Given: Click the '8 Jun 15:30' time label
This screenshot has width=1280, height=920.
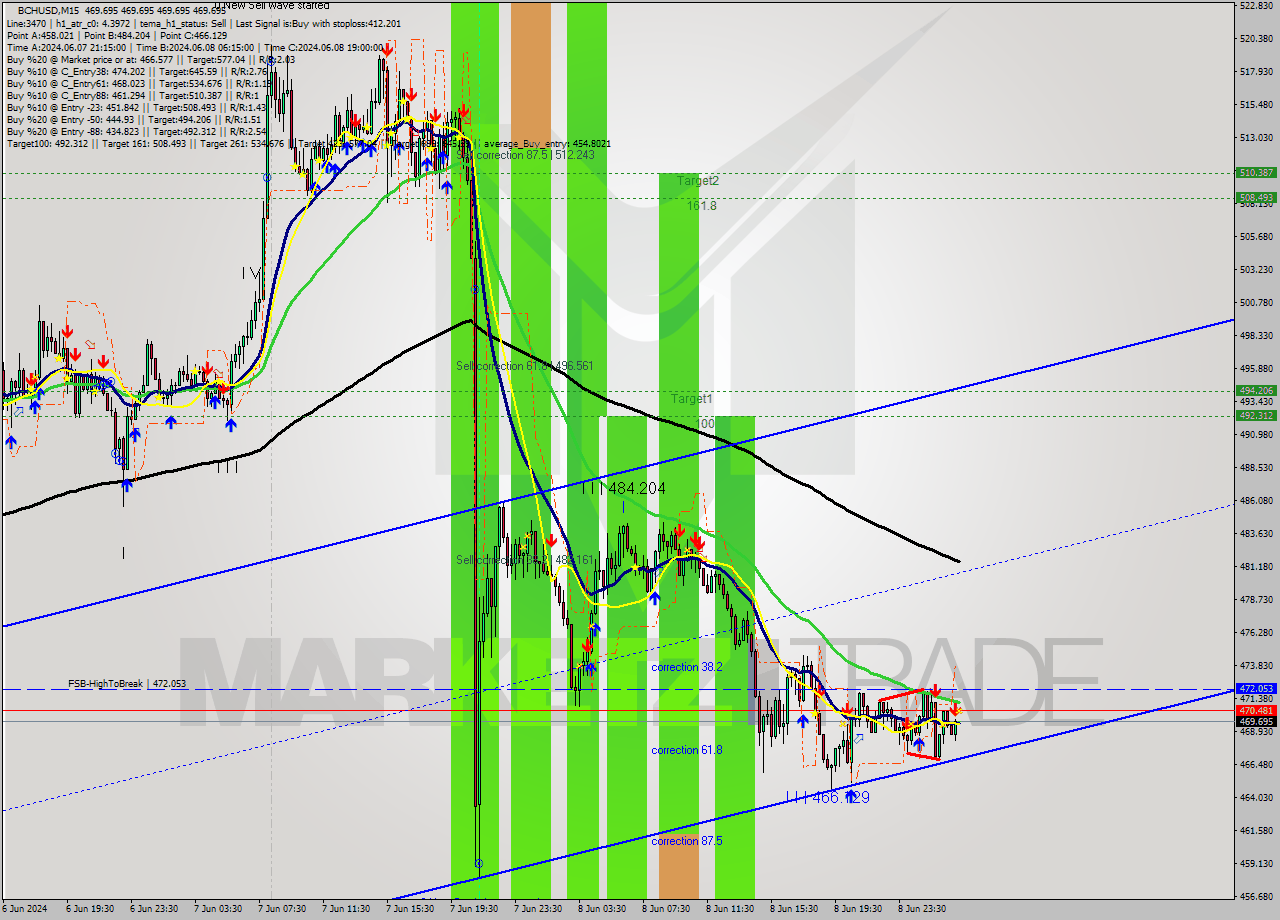Looking at the screenshot, I should pyautogui.click(x=794, y=910).
